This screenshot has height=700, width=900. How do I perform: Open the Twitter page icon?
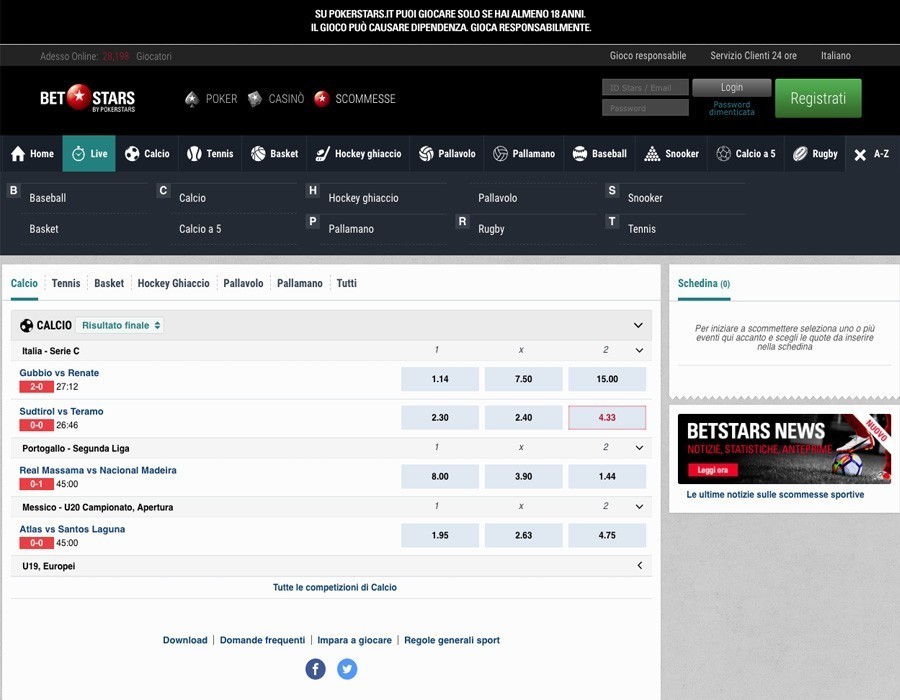tap(347, 669)
